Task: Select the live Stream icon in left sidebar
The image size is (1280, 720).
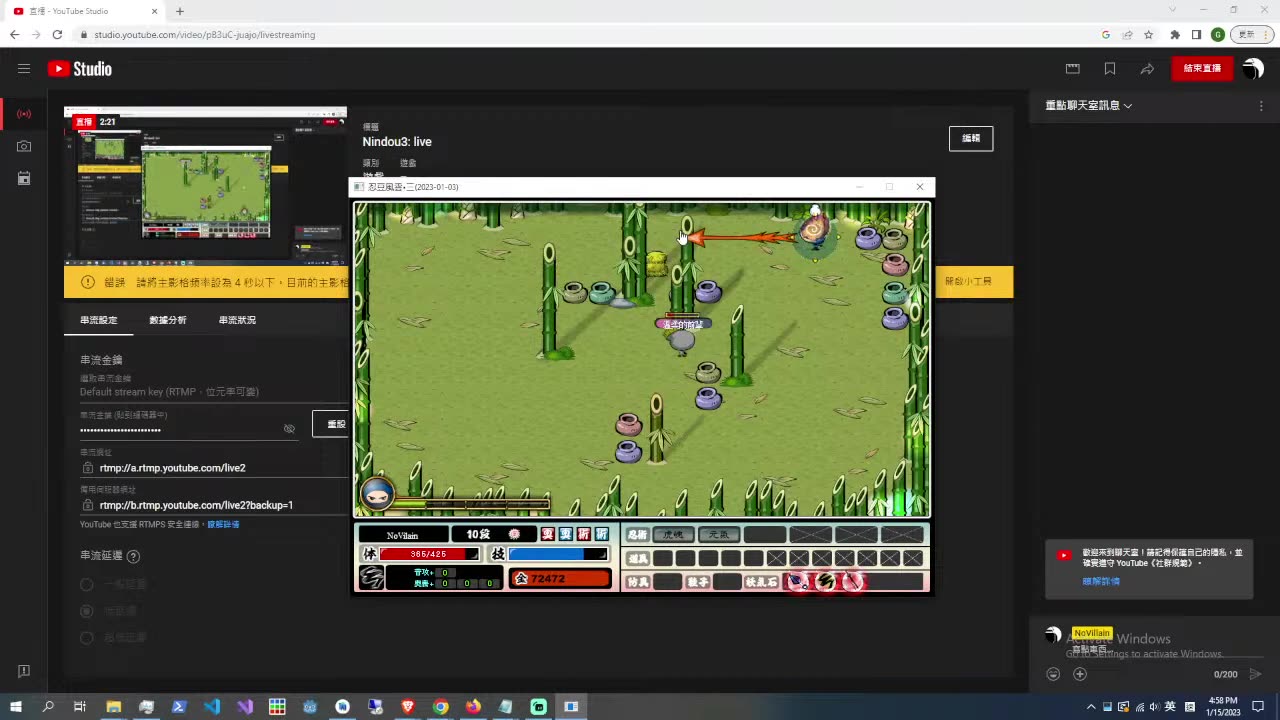Action: 24,114
